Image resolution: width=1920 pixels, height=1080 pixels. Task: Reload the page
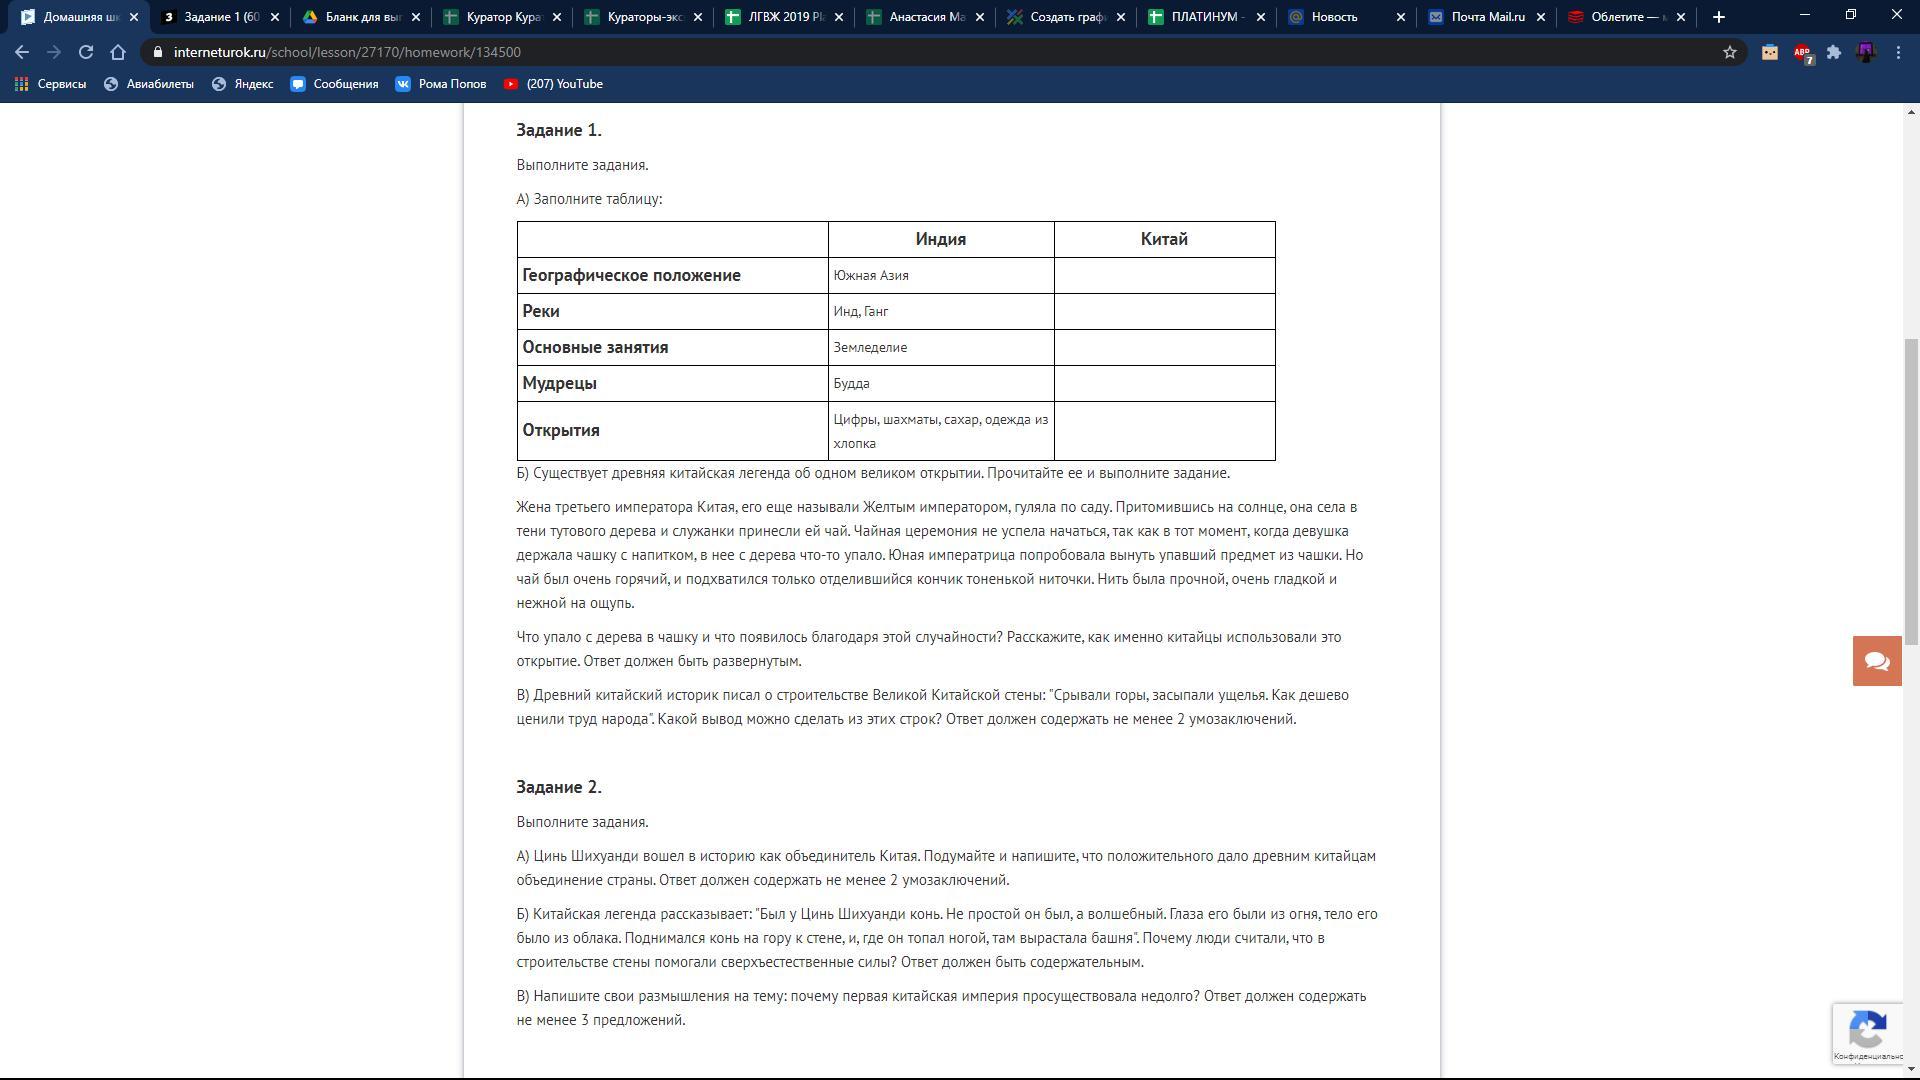(86, 52)
